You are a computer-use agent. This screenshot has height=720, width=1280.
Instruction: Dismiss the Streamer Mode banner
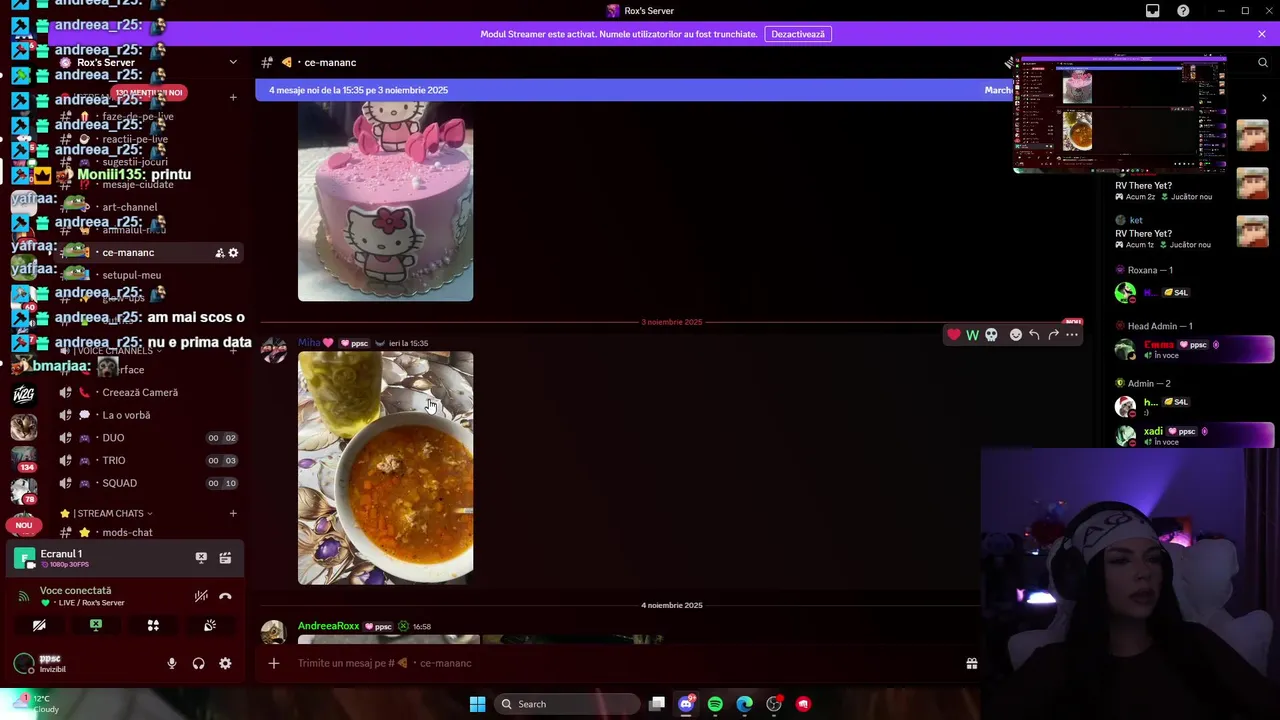pyautogui.click(x=1262, y=34)
